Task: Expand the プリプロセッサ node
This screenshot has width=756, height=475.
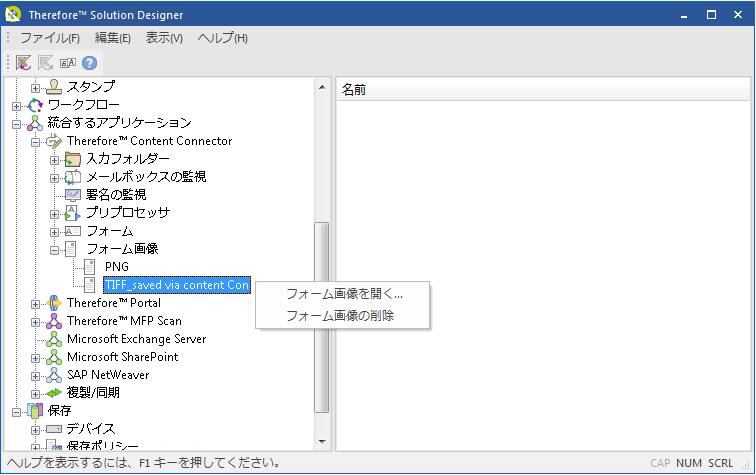Action: point(54,214)
